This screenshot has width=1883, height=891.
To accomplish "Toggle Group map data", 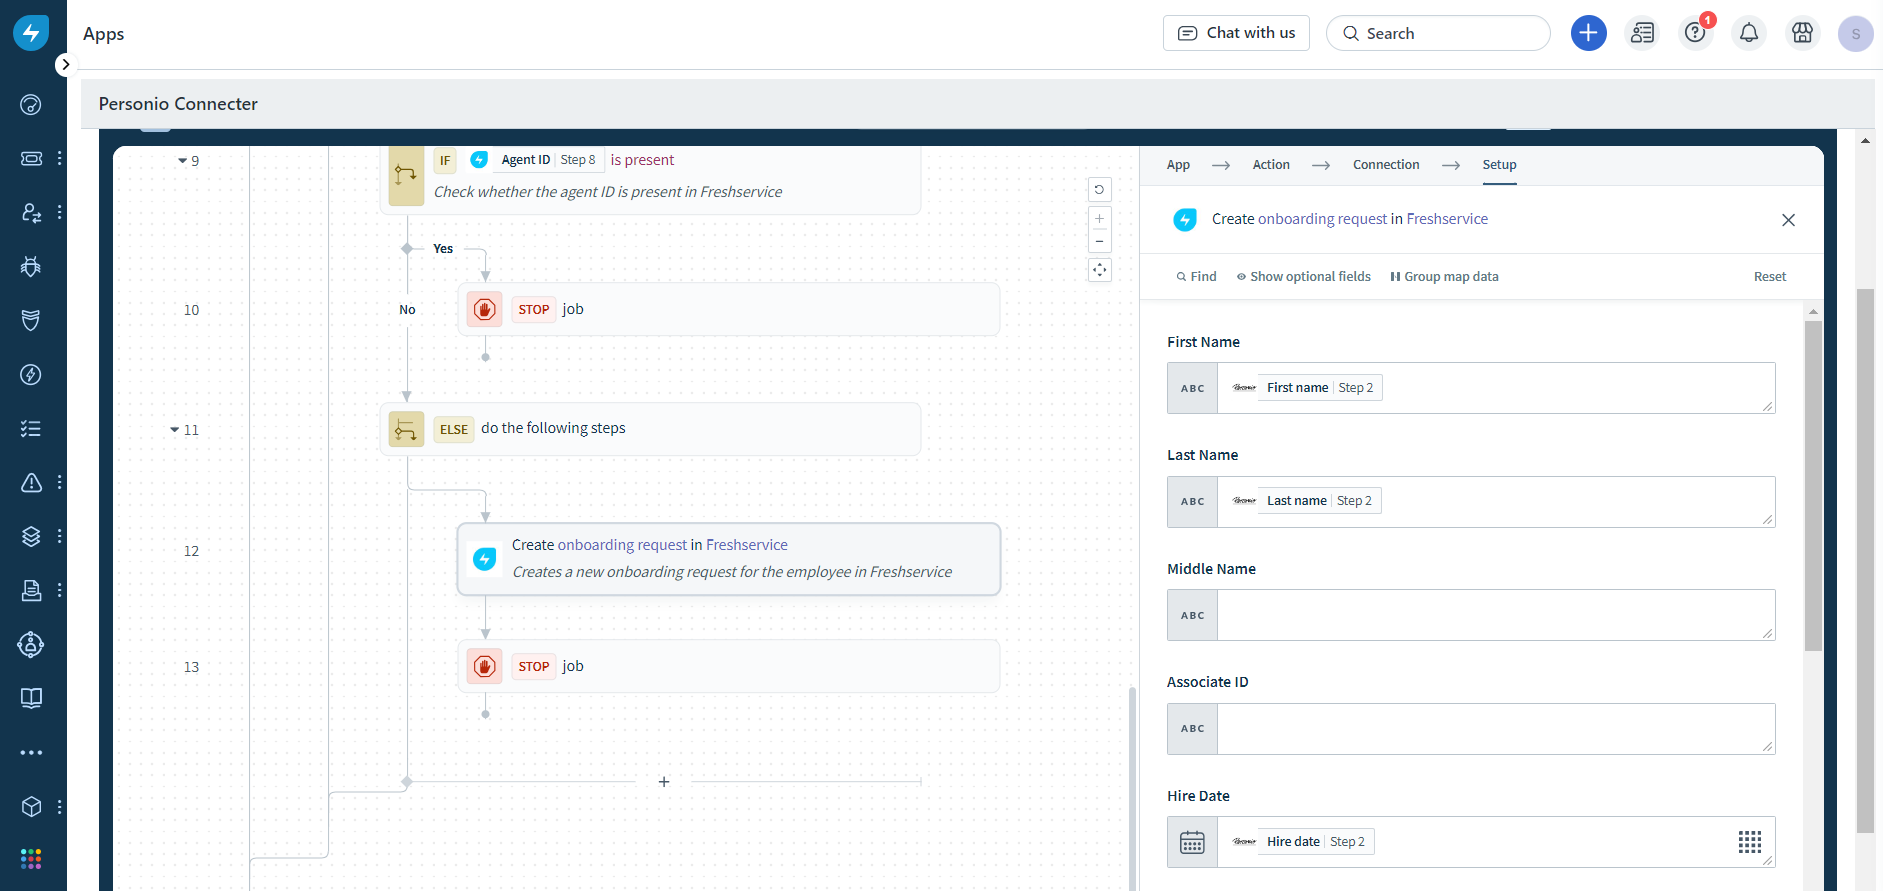I will click(x=1444, y=277).
